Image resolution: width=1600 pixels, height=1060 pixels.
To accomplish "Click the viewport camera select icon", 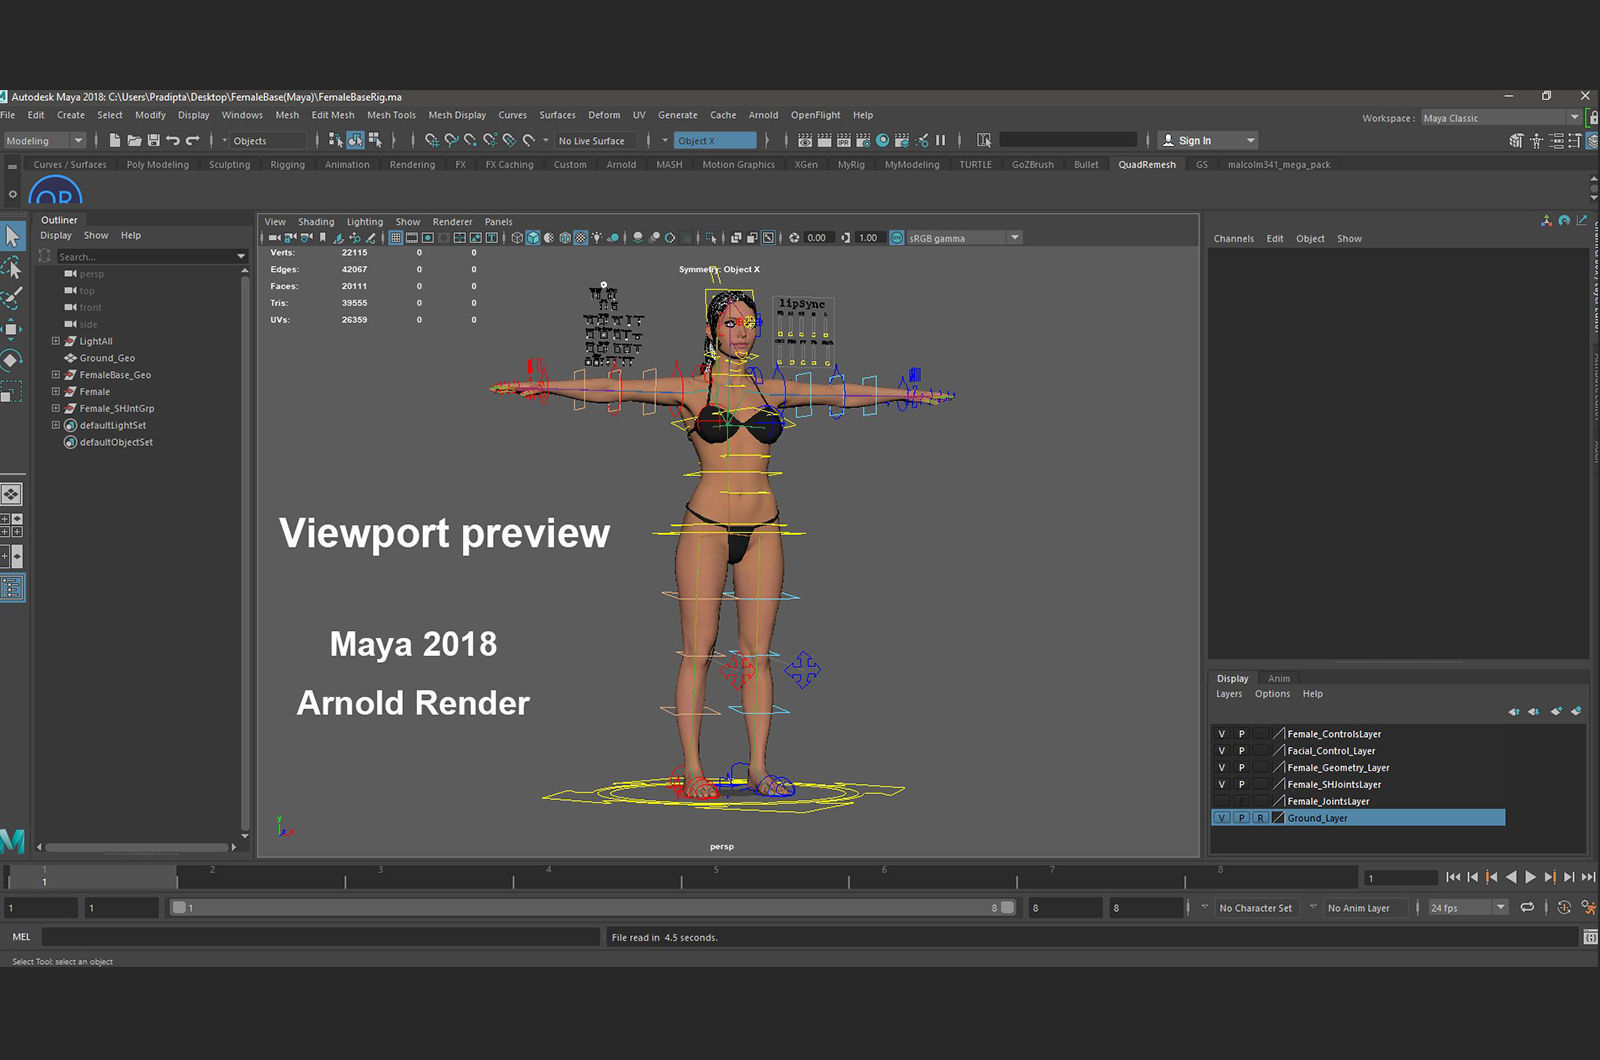I will pyautogui.click(x=274, y=238).
